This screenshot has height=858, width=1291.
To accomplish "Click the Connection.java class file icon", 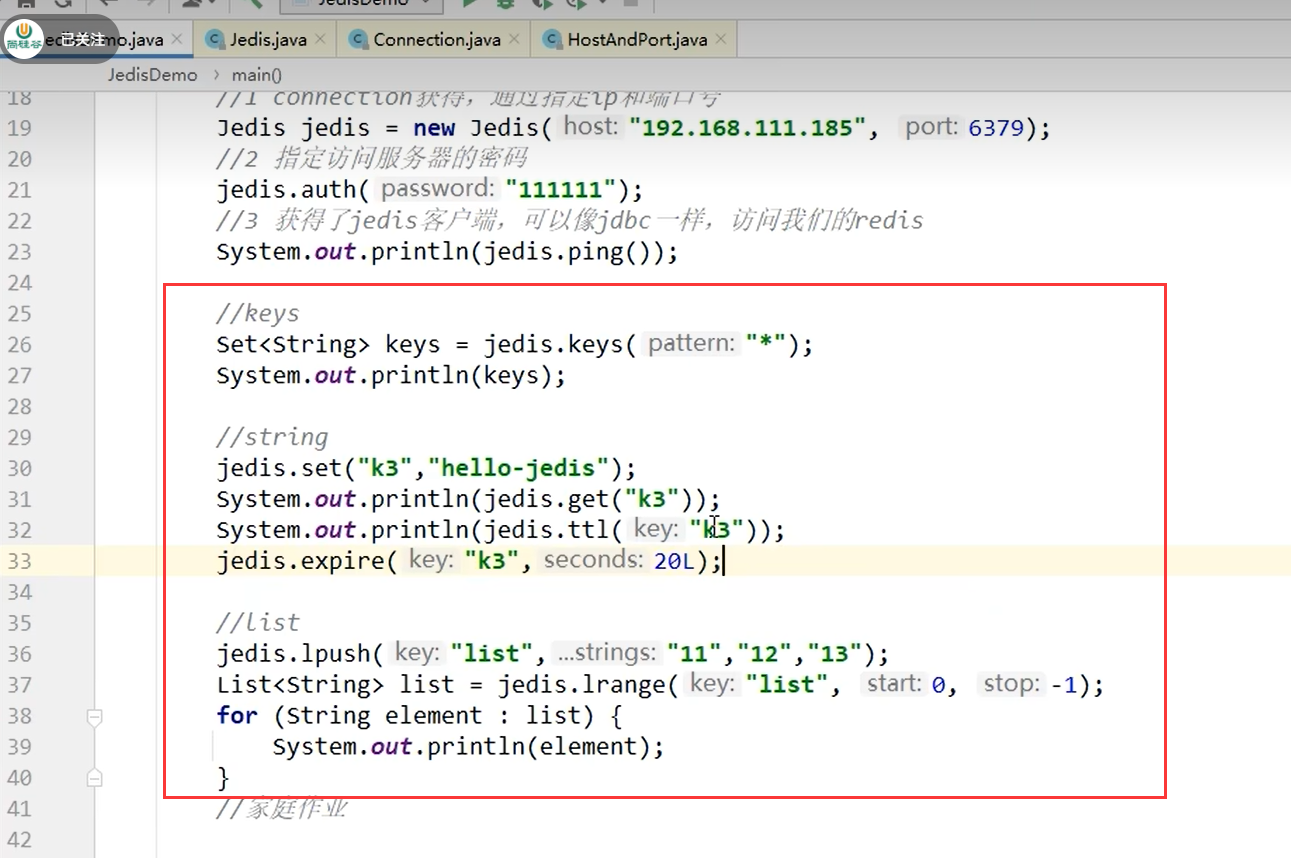I will (x=358, y=40).
